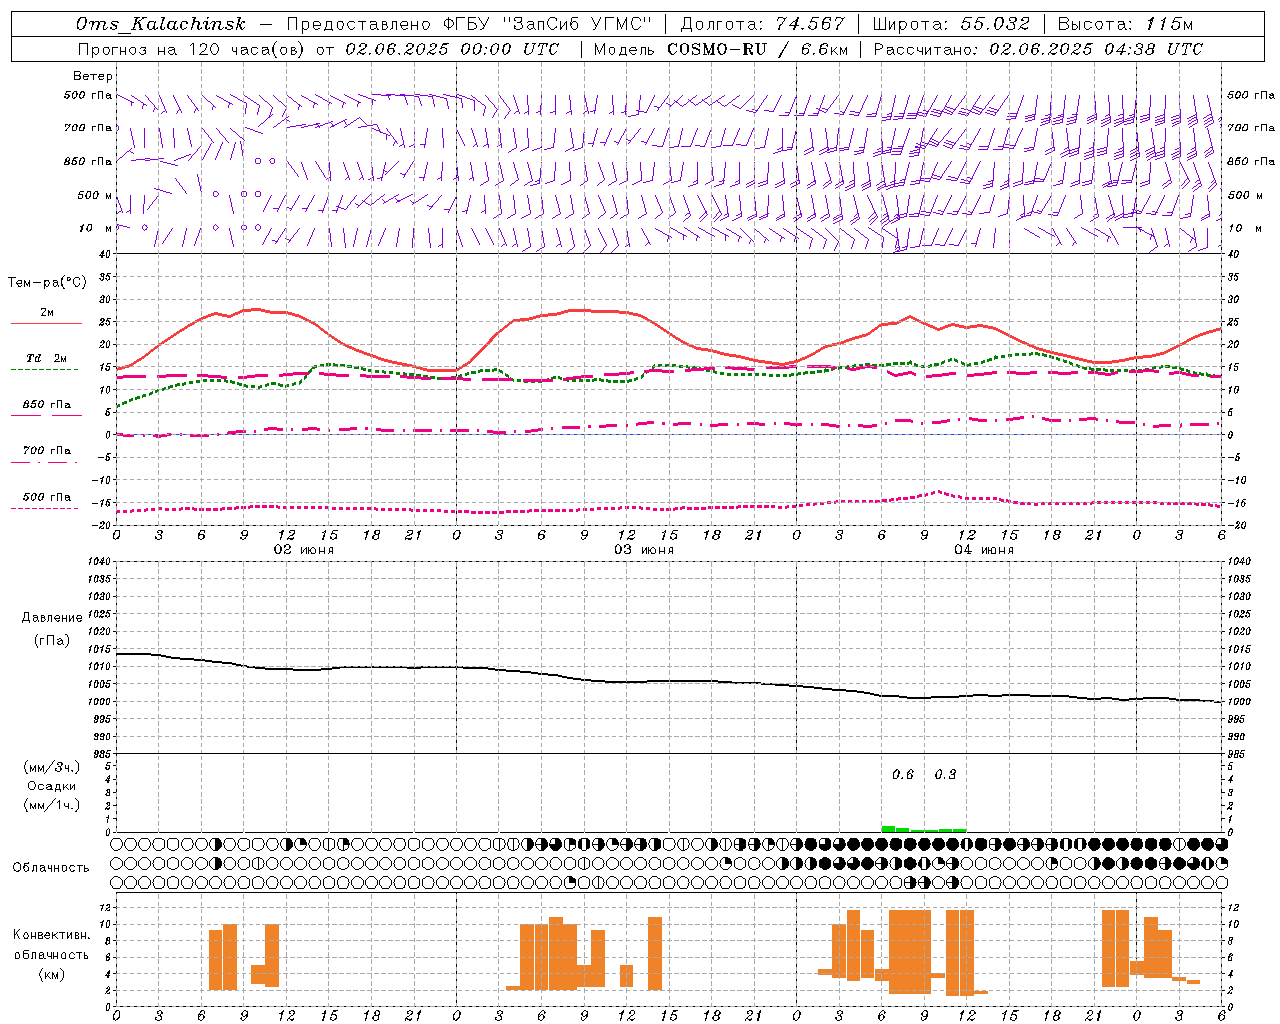
Task: Click the Давление pressure panel label
Action: click(51, 618)
